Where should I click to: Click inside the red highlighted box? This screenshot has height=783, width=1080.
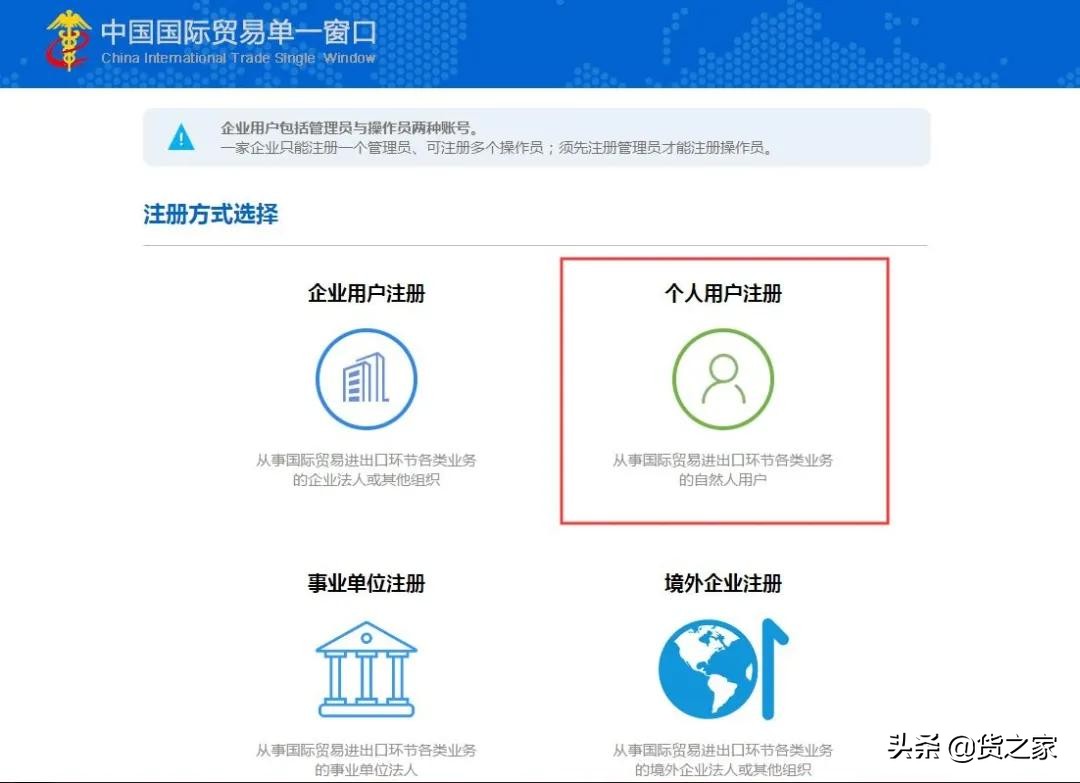coord(722,390)
